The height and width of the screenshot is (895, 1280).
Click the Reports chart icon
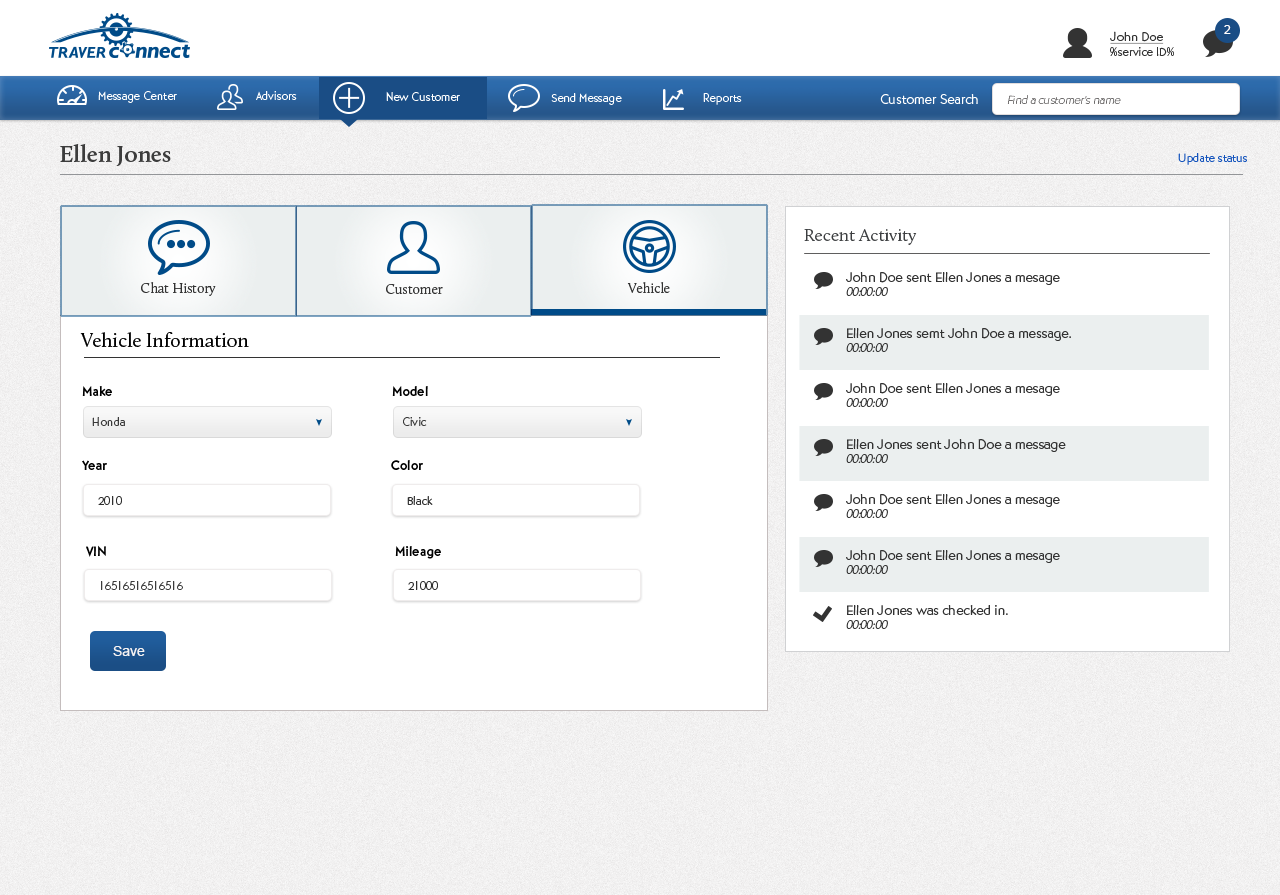(x=674, y=98)
